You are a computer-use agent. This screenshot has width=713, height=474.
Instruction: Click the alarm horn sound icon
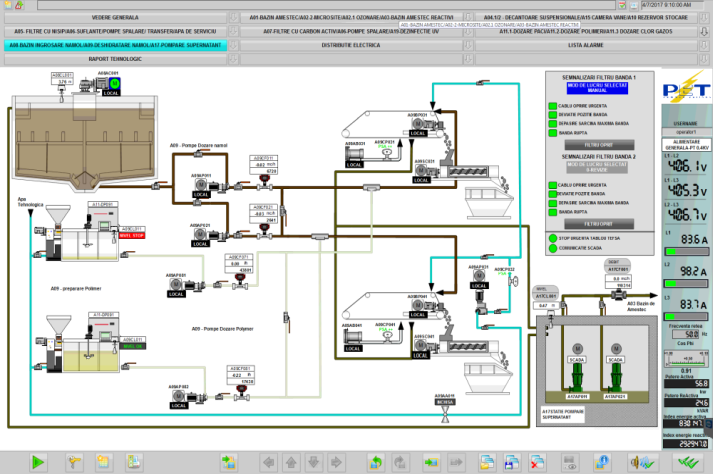point(642,463)
